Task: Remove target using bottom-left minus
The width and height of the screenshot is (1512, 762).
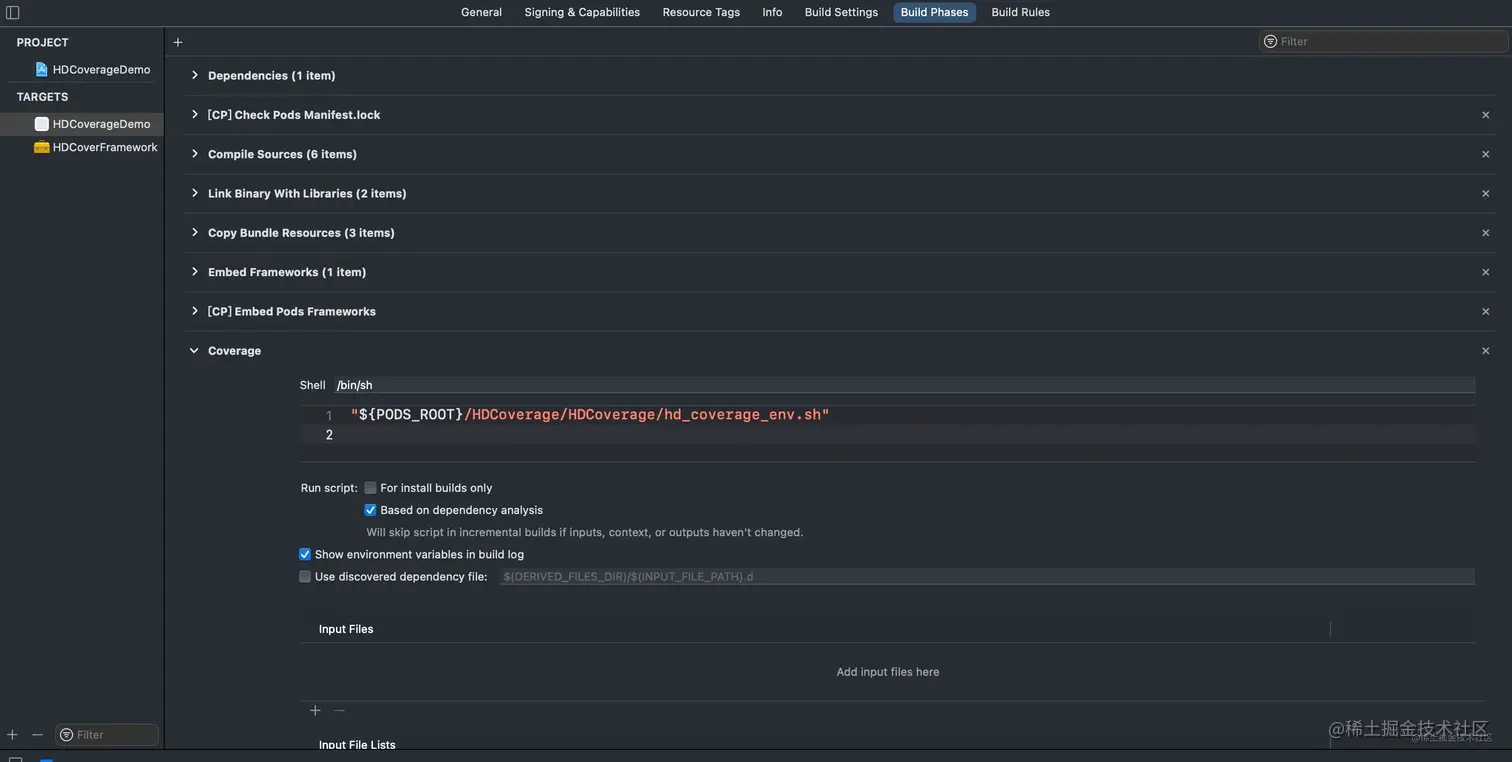Action: 37,735
